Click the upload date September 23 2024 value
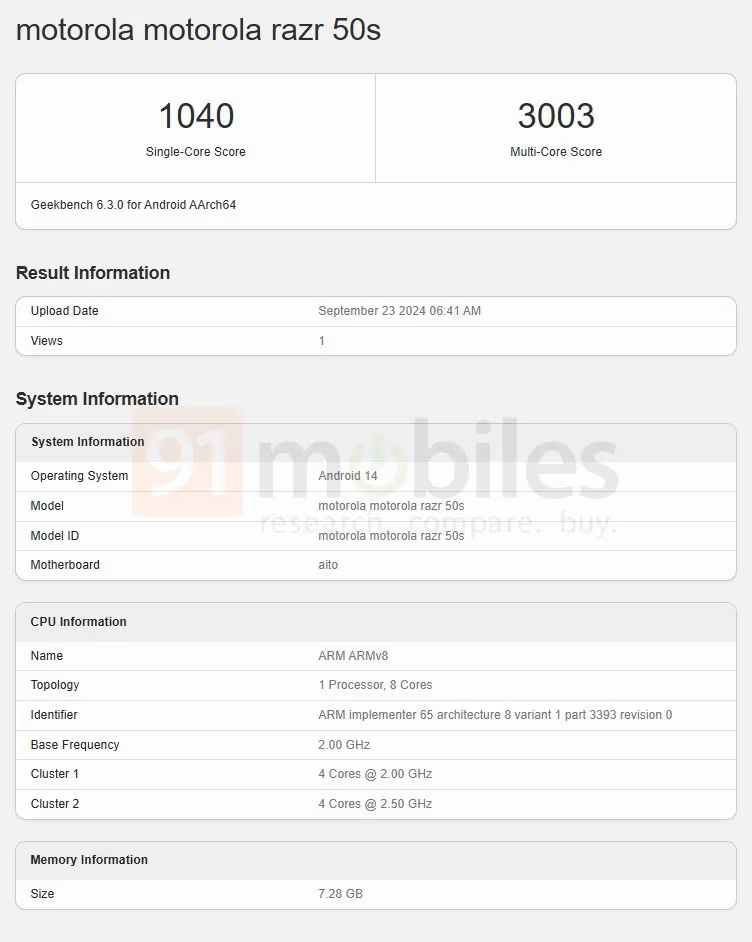Screen dimensions: 752x942 tap(399, 311)
